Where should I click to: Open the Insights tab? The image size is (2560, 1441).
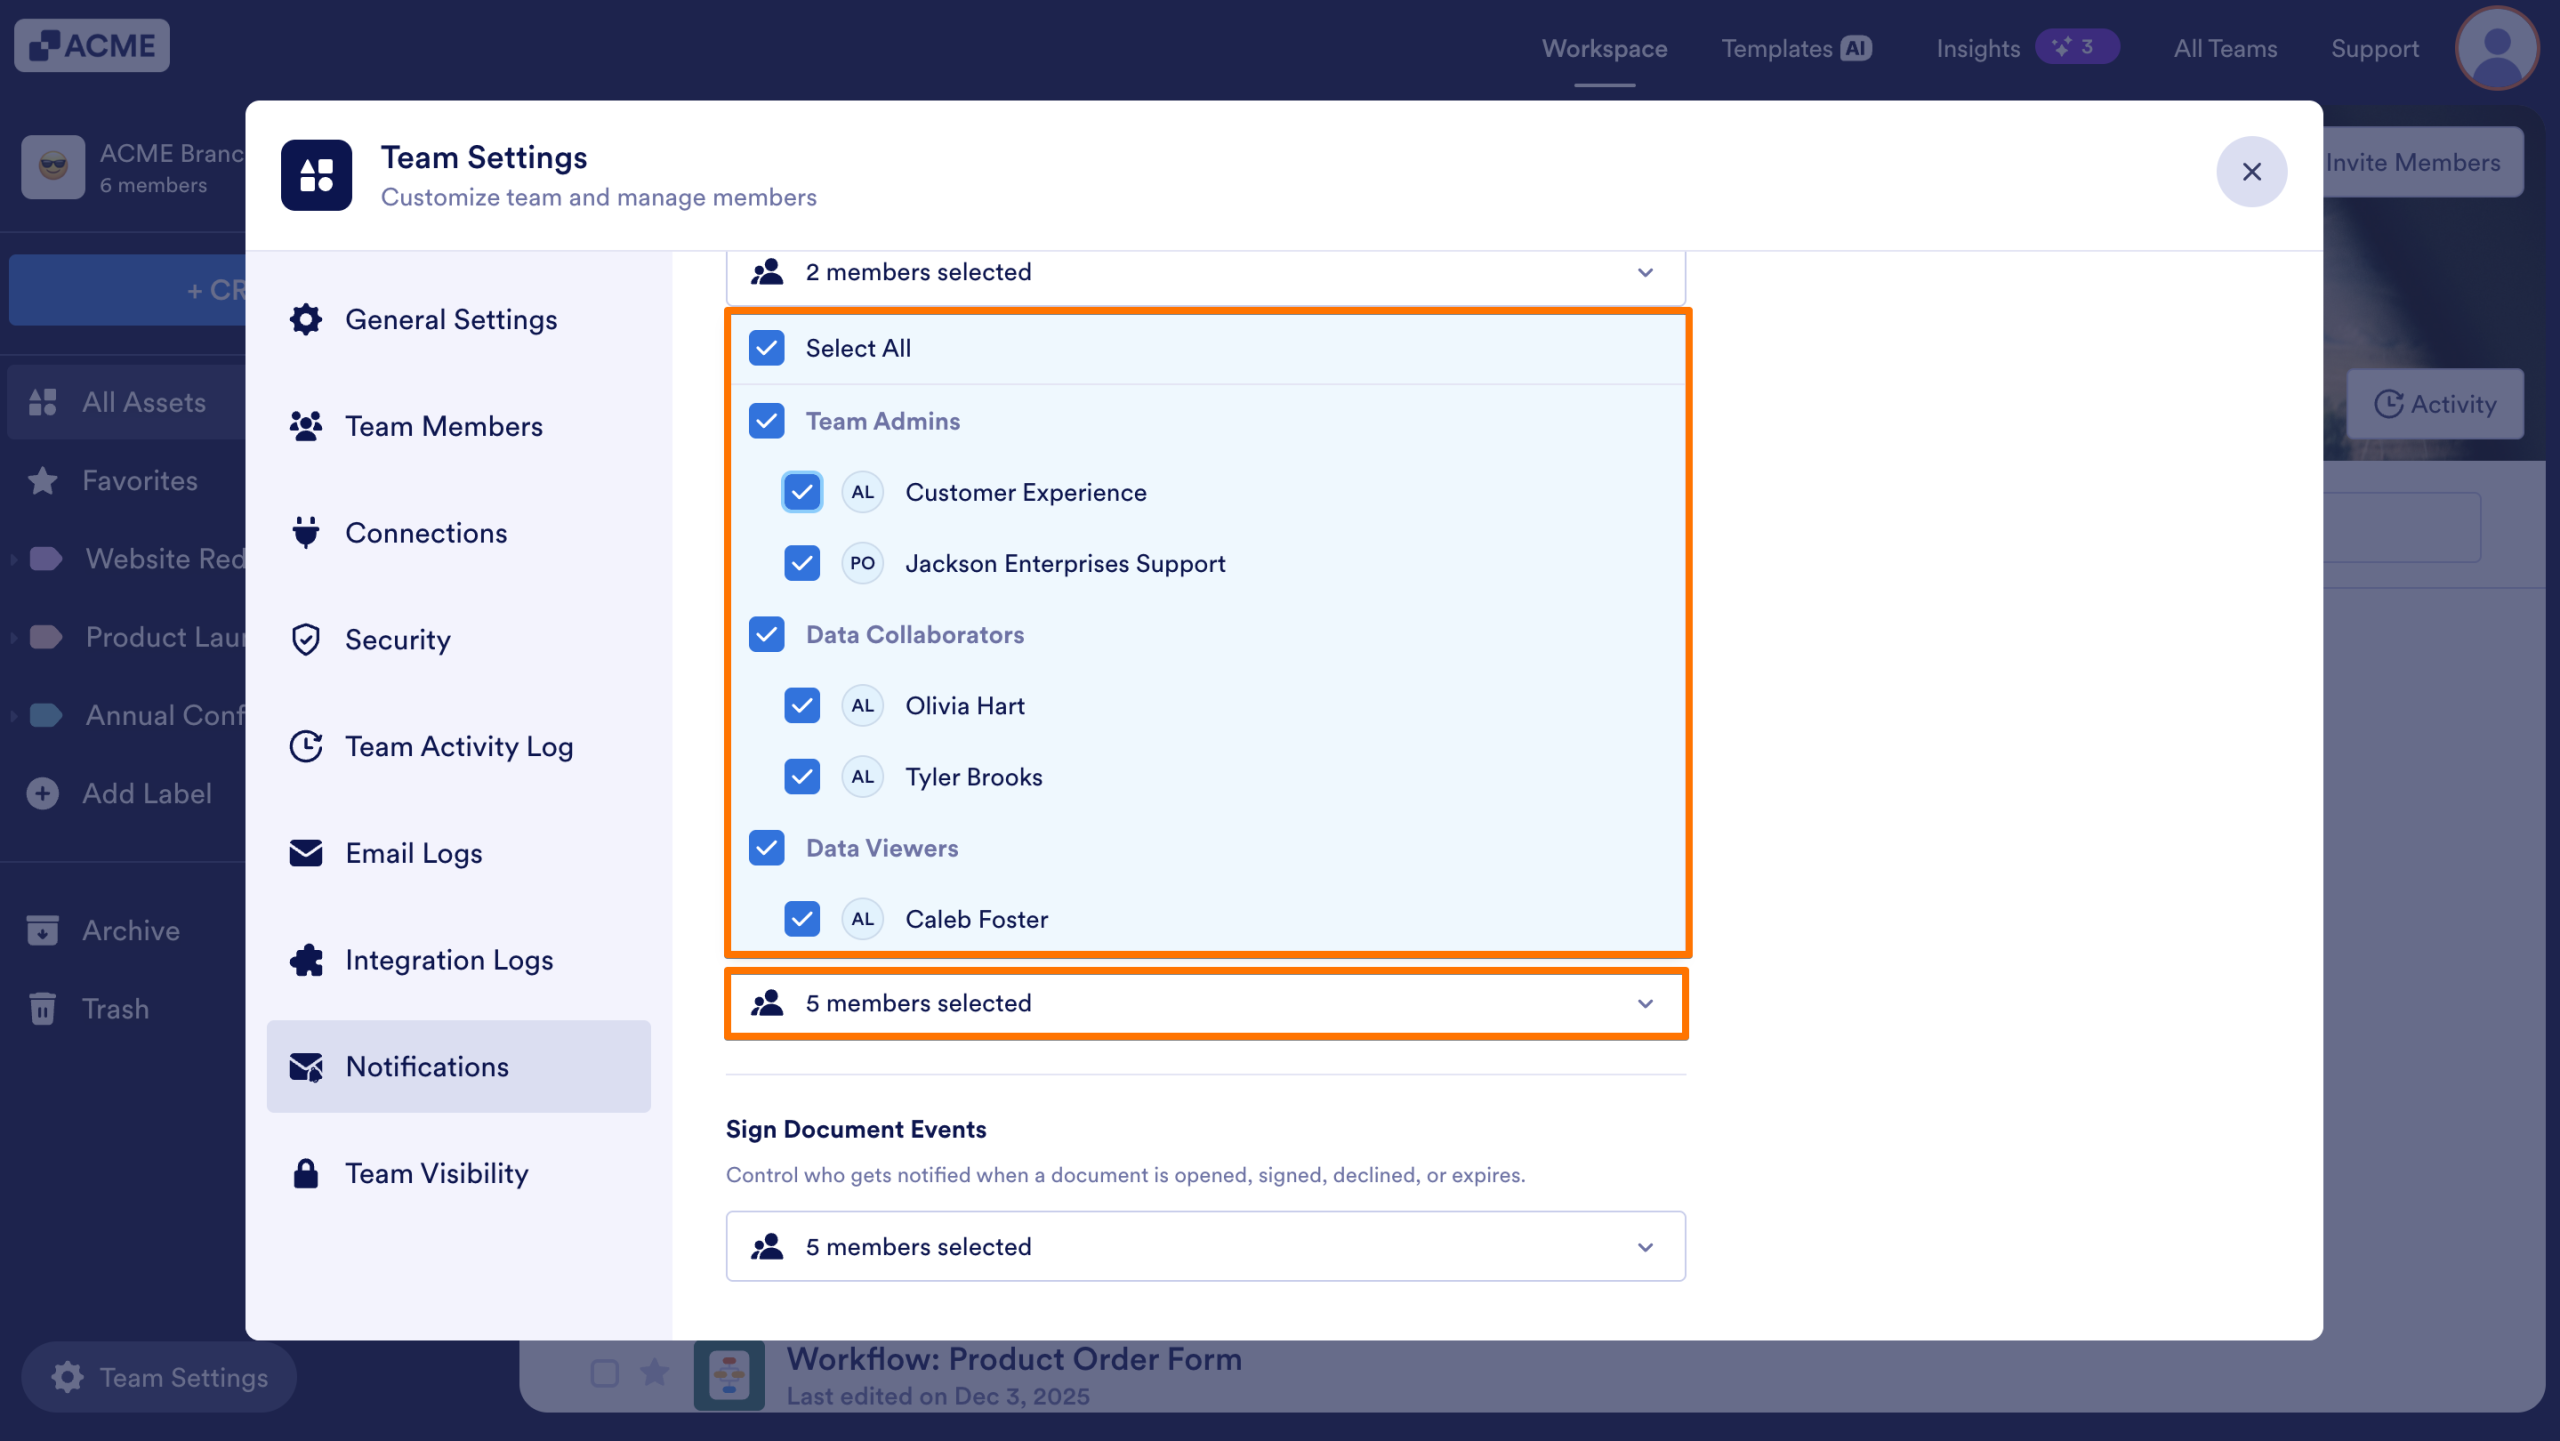click(x=2027, y=48)
